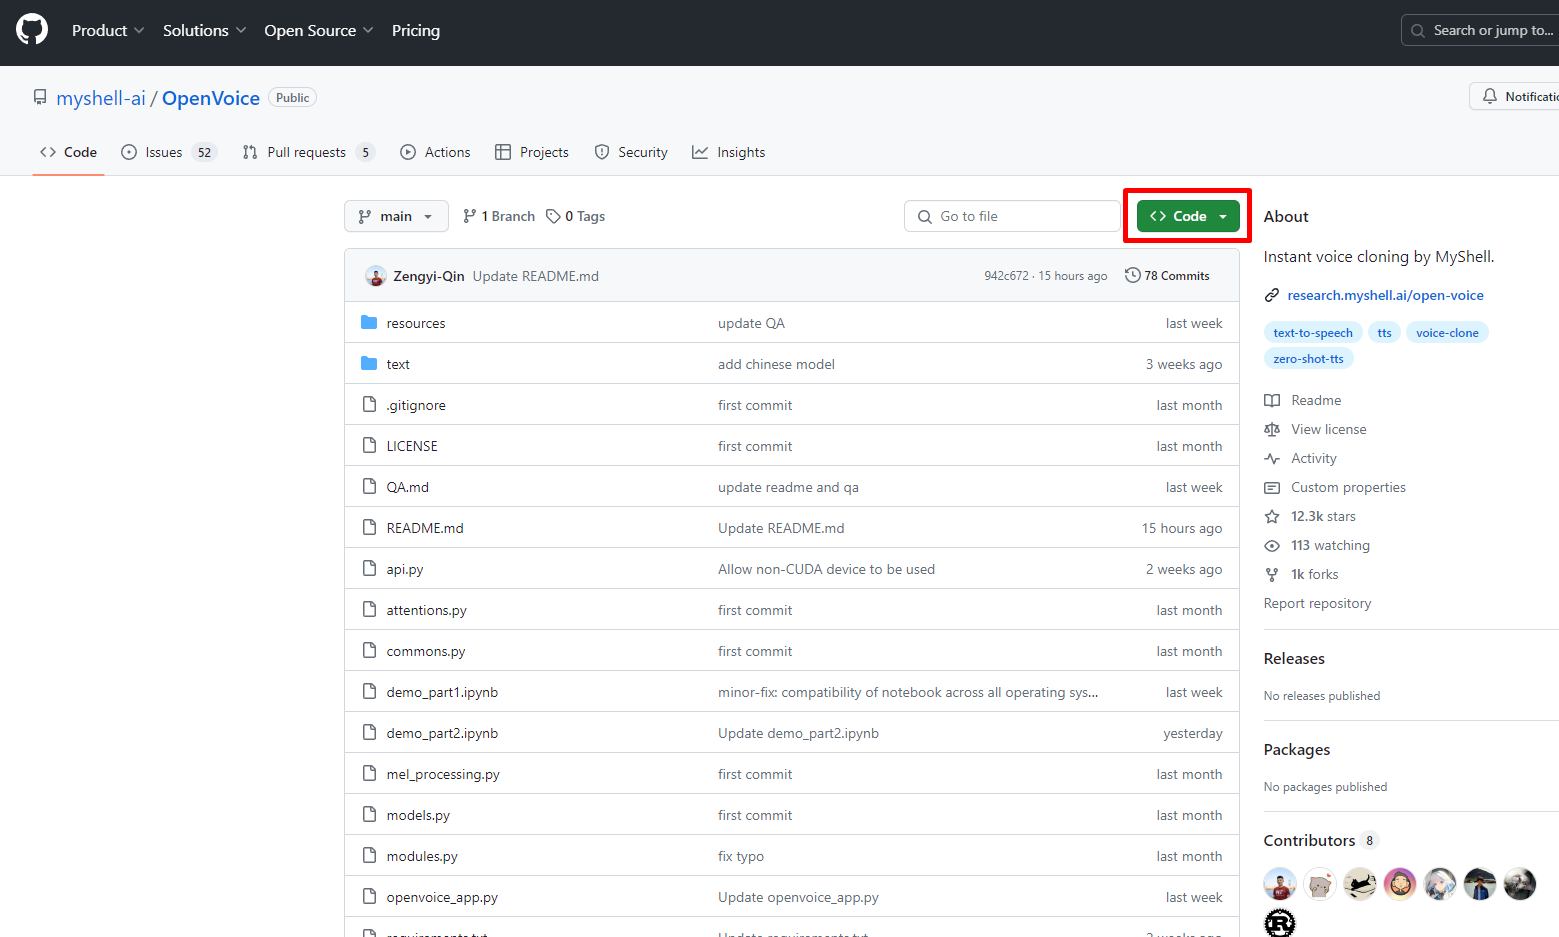The image size is (1559, 937).
Task: Open 'add chinese model' commit link
Action: click(776, 364)
